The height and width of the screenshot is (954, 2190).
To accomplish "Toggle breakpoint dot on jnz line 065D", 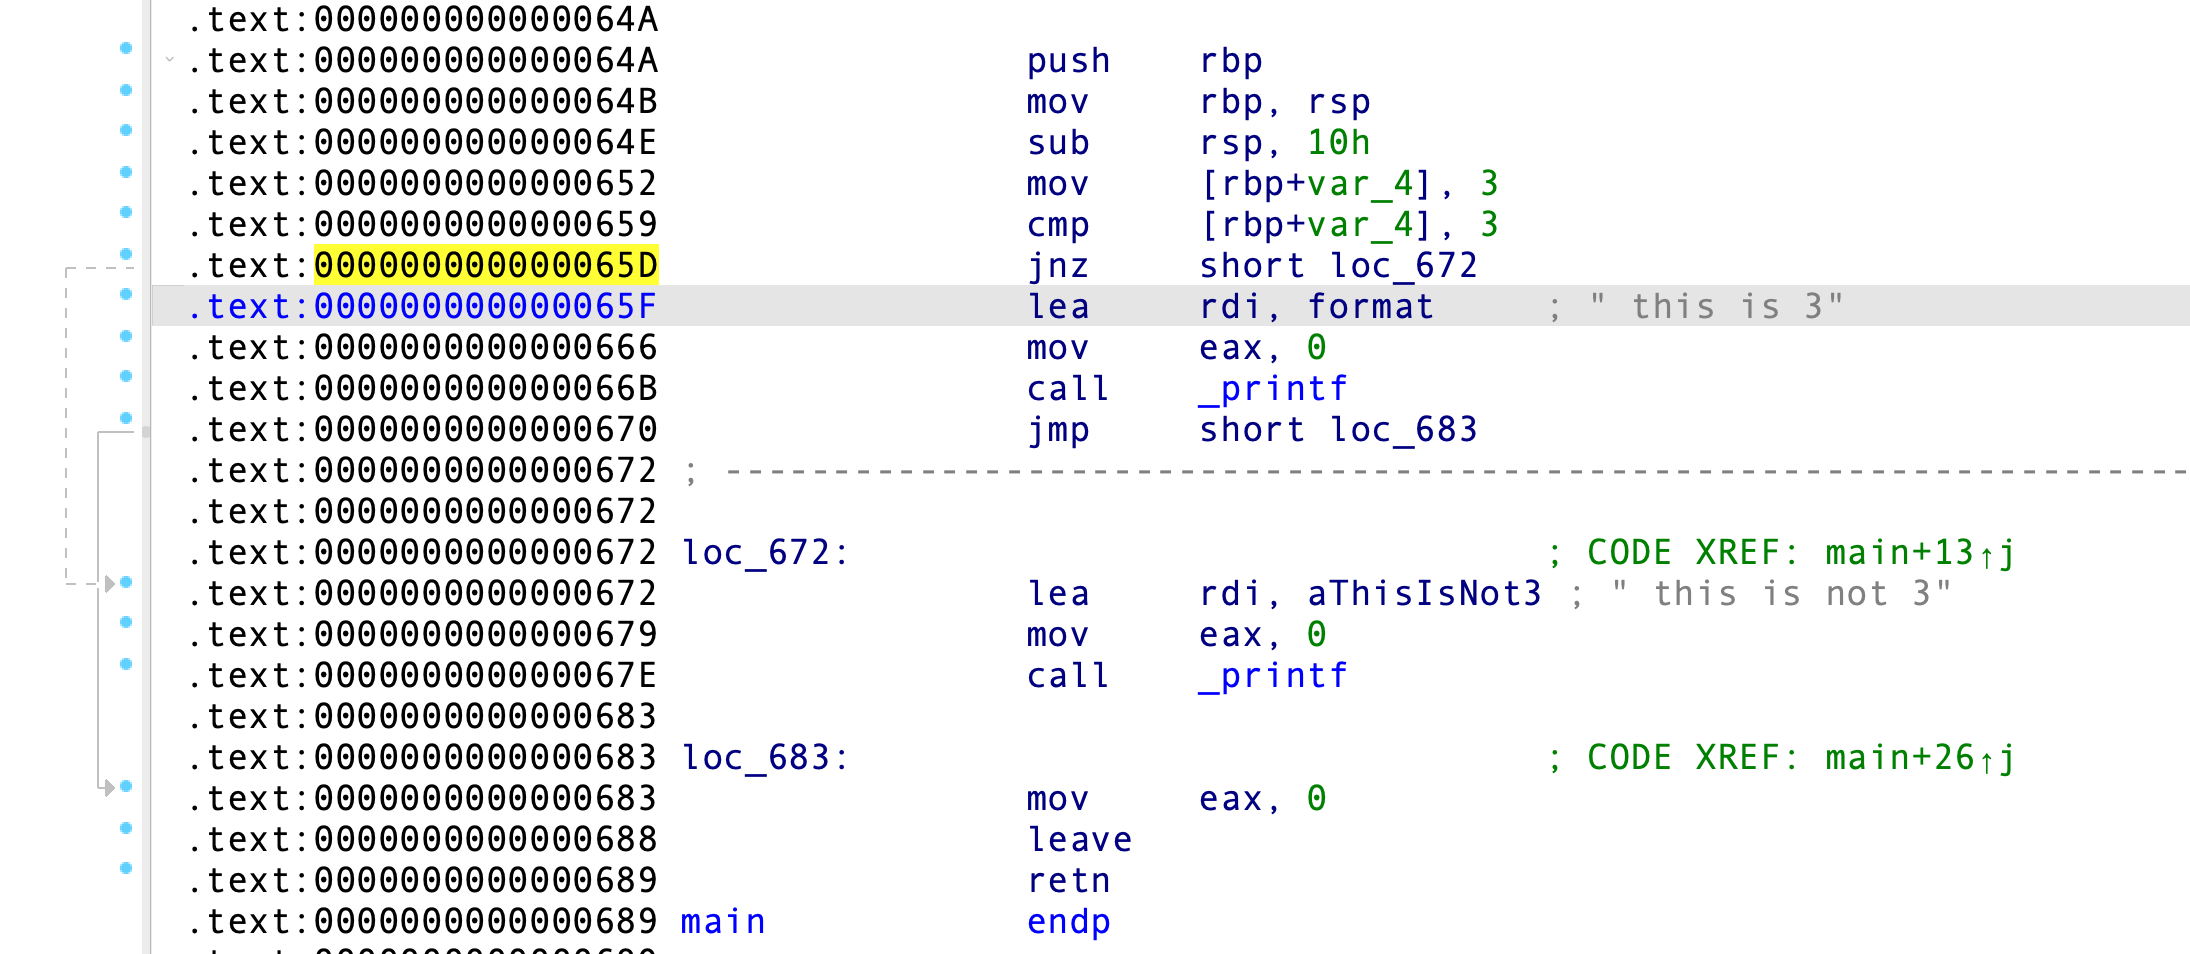I will point(126,254).
